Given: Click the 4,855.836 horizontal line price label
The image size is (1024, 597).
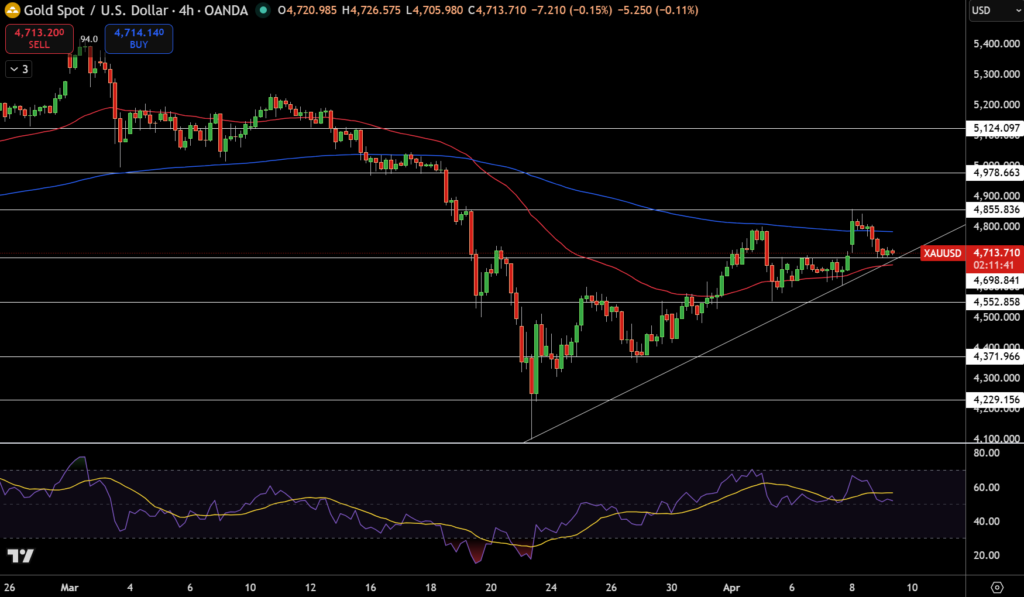Looking at the screenshot, I should [995, 209].
